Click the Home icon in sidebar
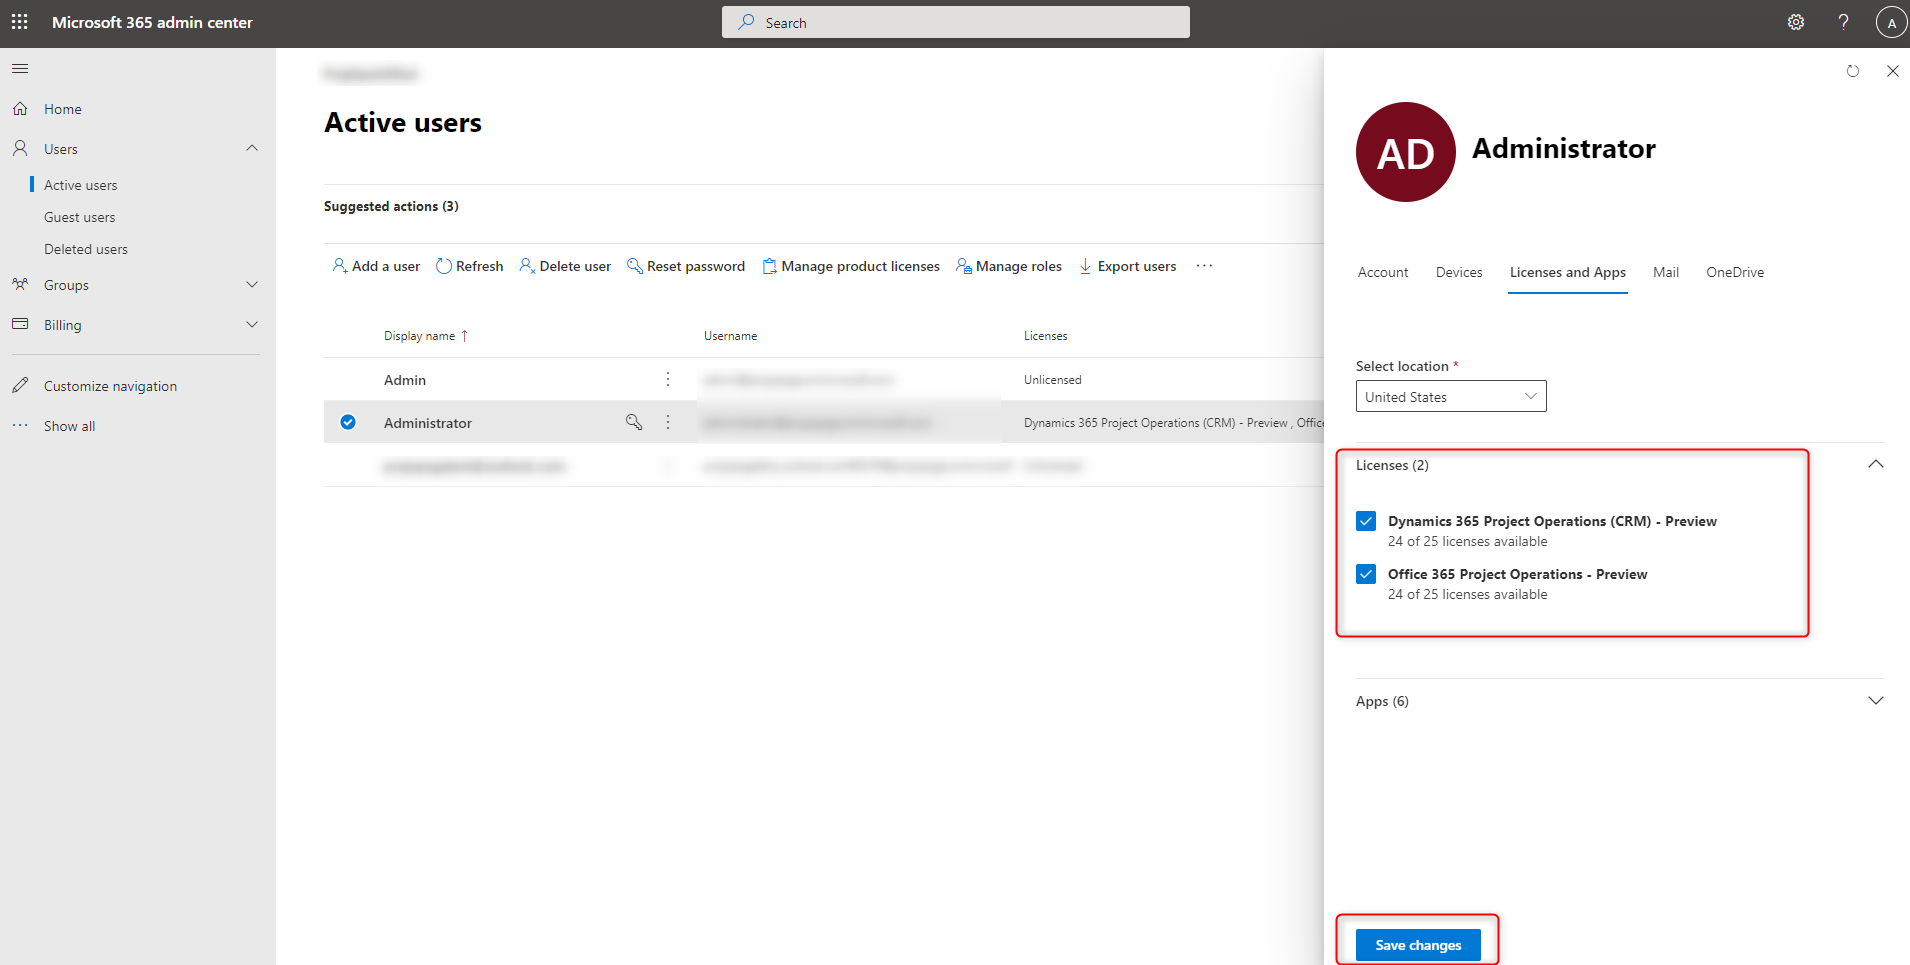This screenshot has width=1910, height=965. click(20, 108)
